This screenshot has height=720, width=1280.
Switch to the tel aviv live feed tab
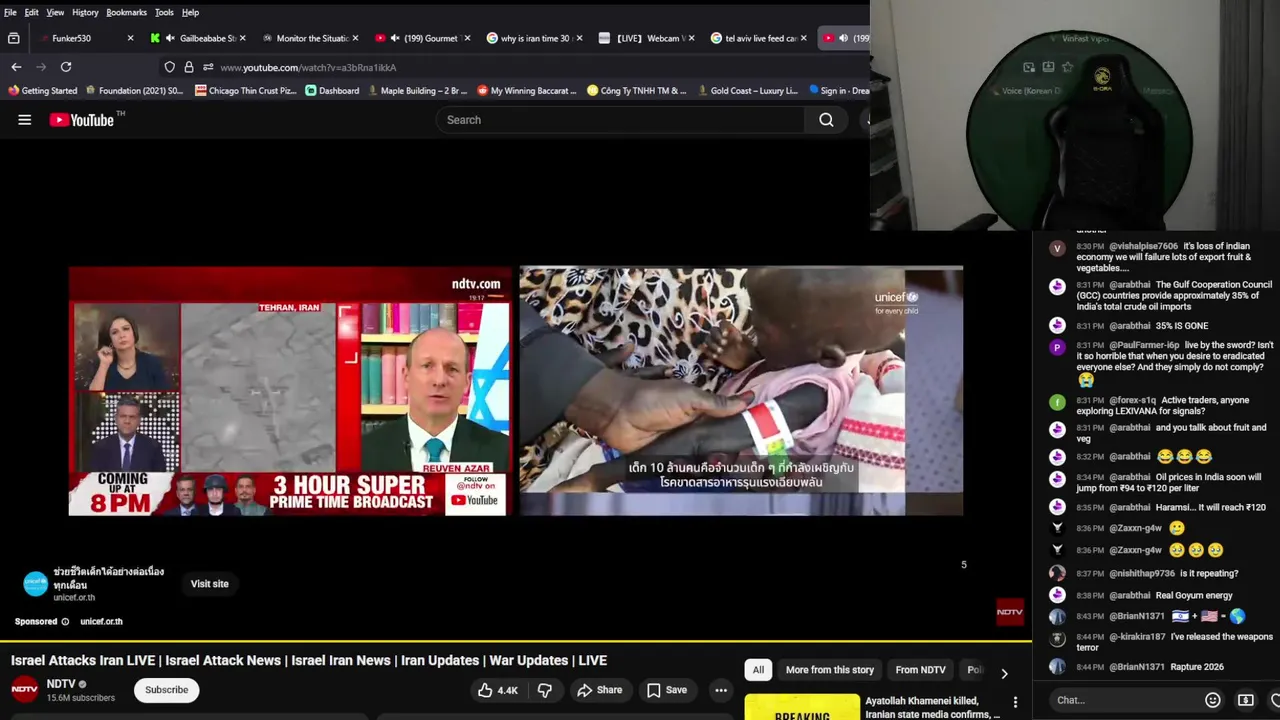[758, 38]
